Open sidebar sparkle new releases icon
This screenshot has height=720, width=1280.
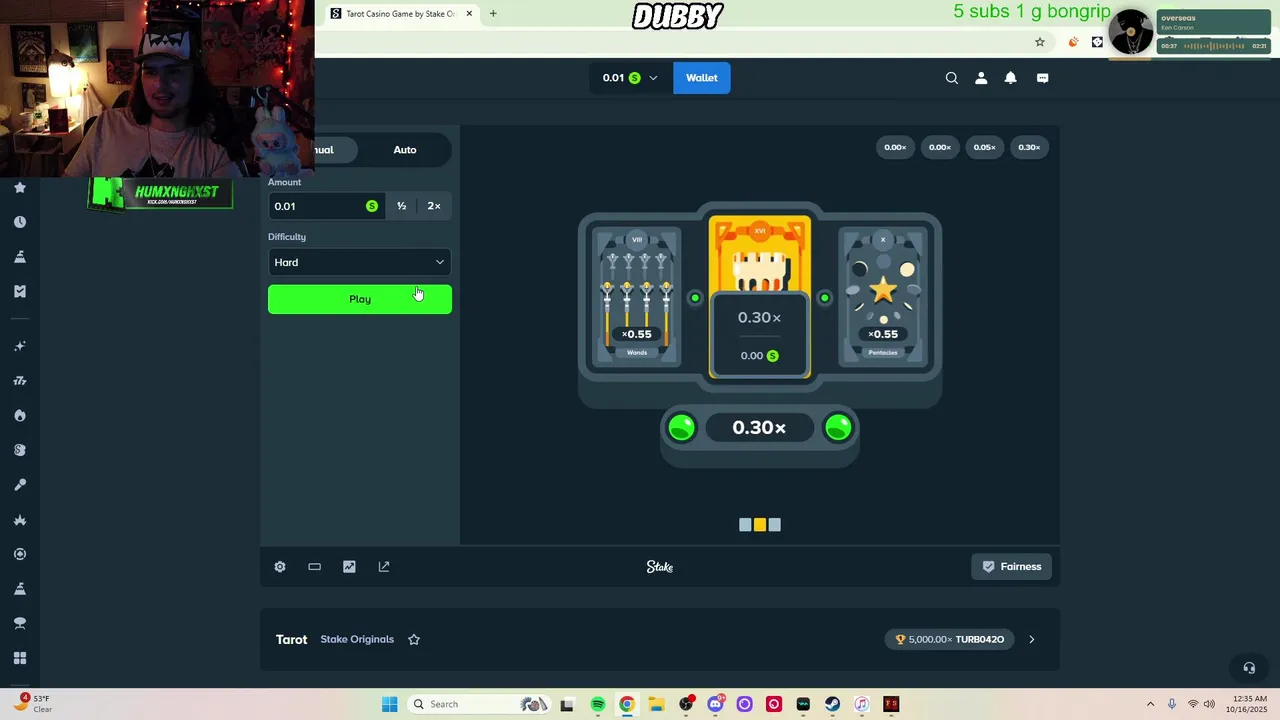coord(20,346)
